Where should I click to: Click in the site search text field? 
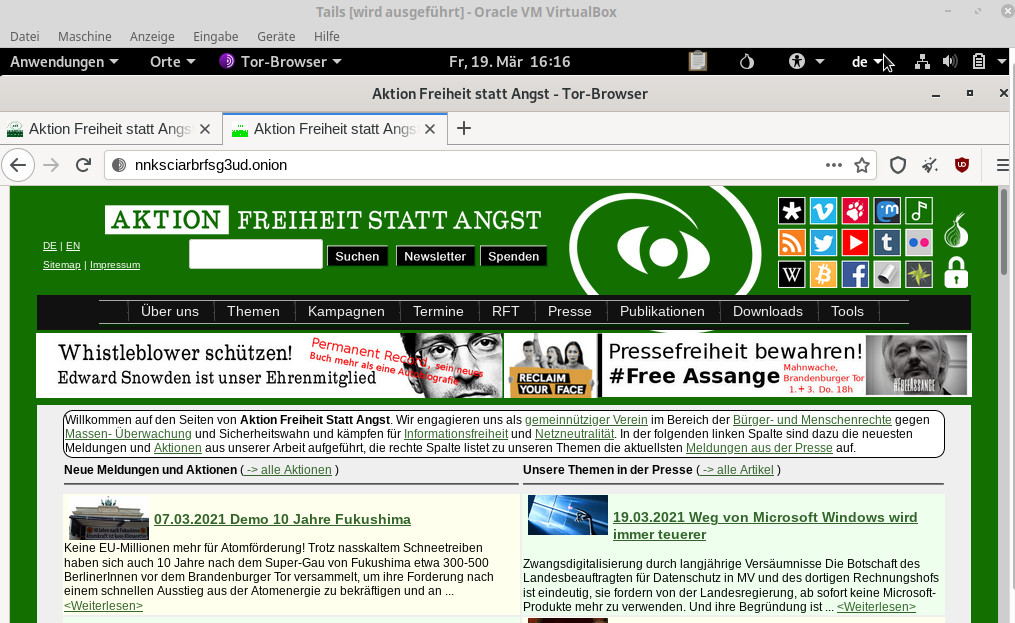click(256, 254)
